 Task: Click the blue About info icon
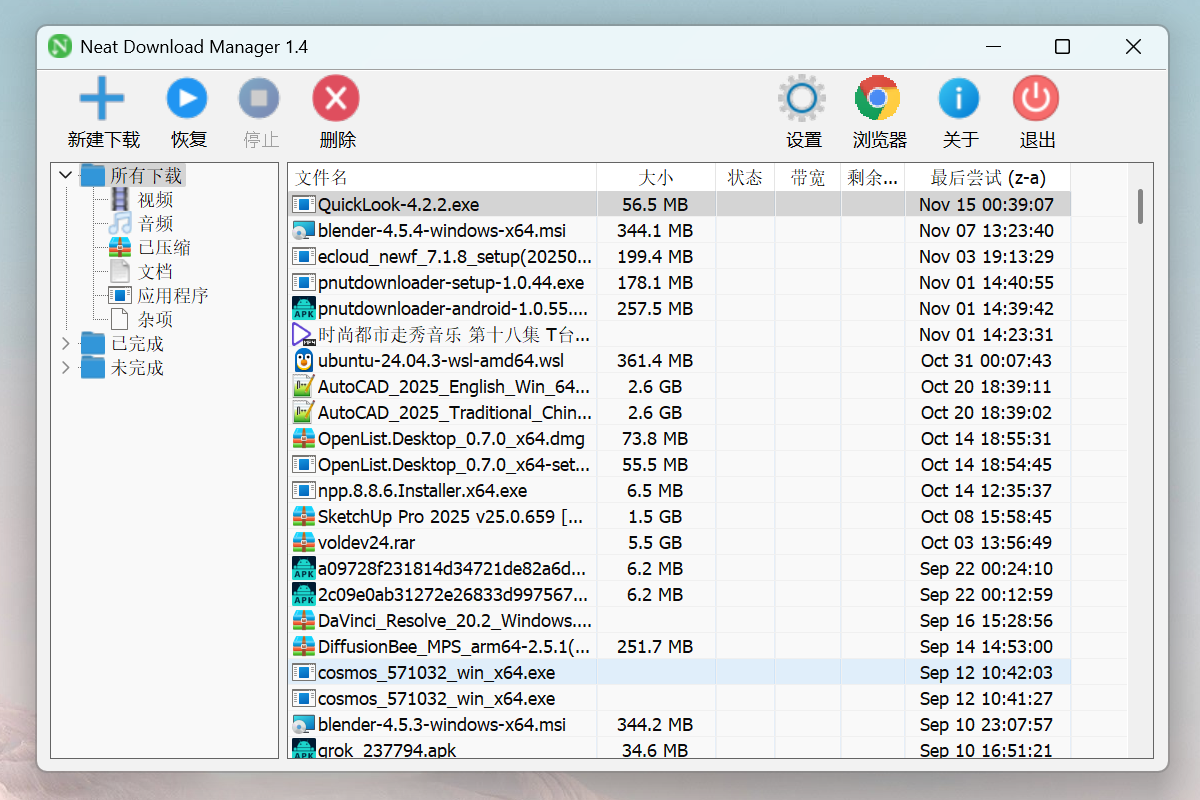[x=958, y=99]
